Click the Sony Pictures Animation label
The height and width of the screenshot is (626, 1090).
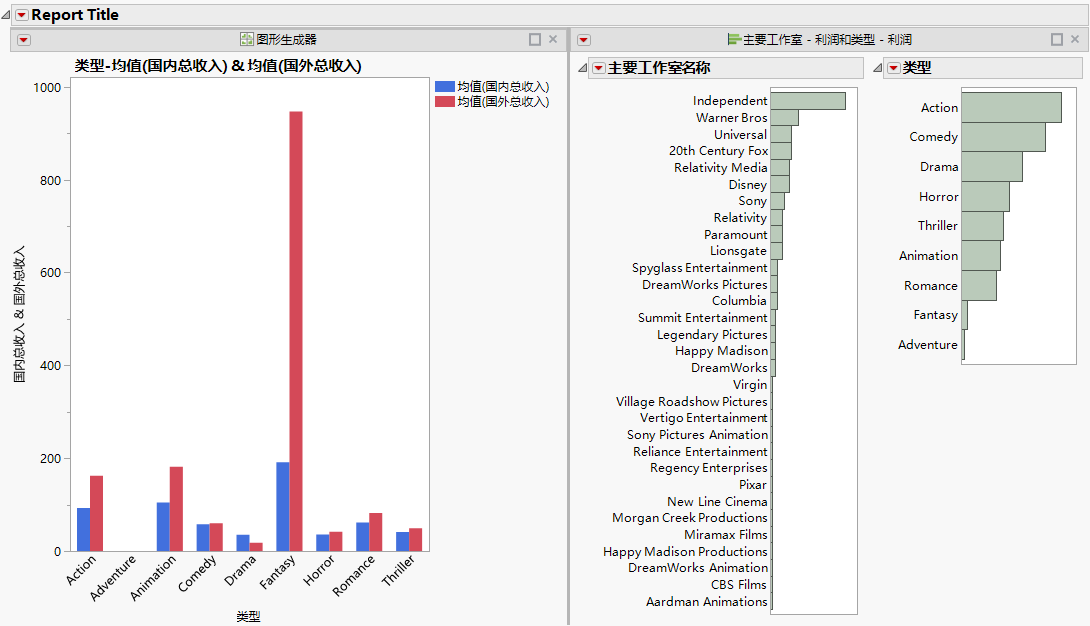(x=697, y=435)
